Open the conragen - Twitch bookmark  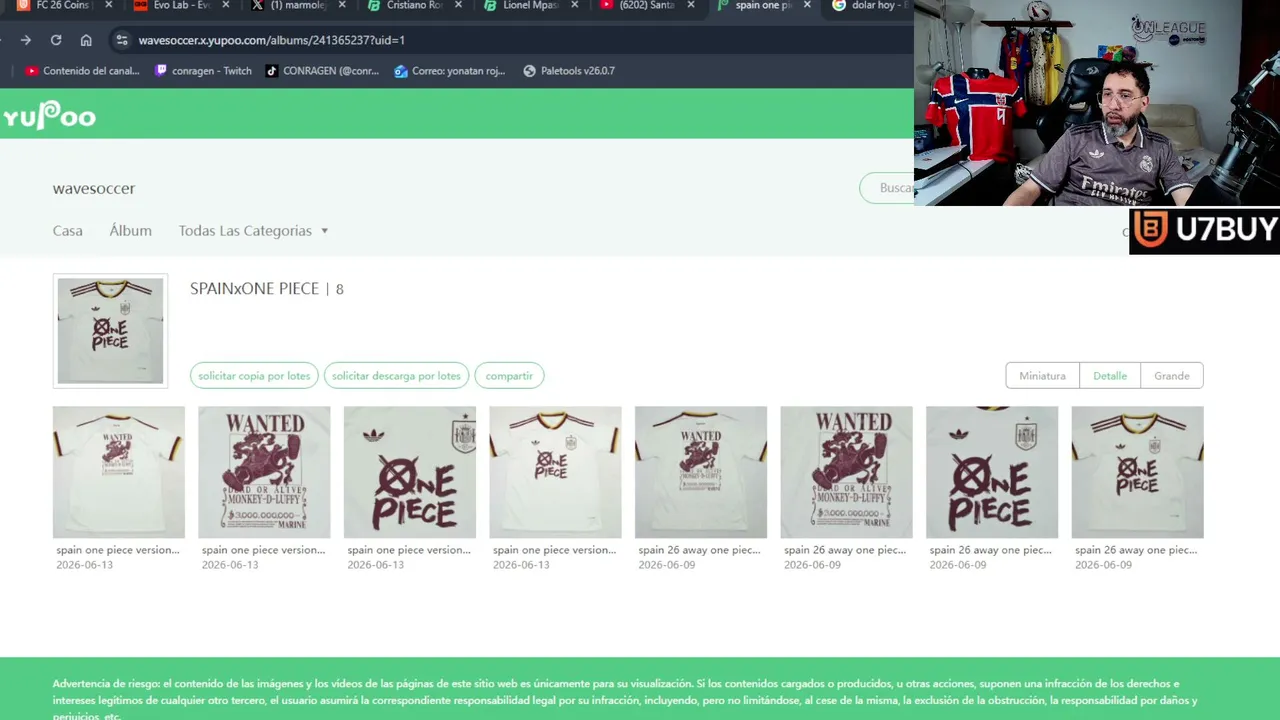pos(203,71)
